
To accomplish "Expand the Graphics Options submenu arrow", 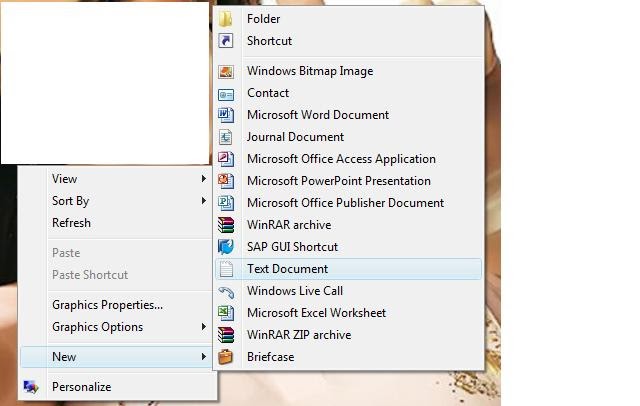I will 203,327.
